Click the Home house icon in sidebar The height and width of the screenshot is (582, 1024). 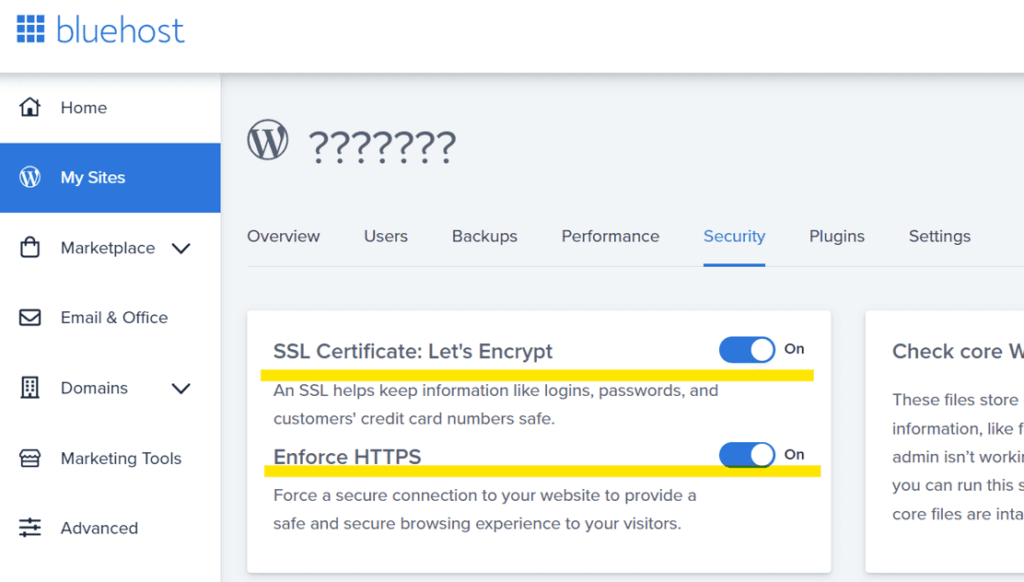[x=30, y=107]
